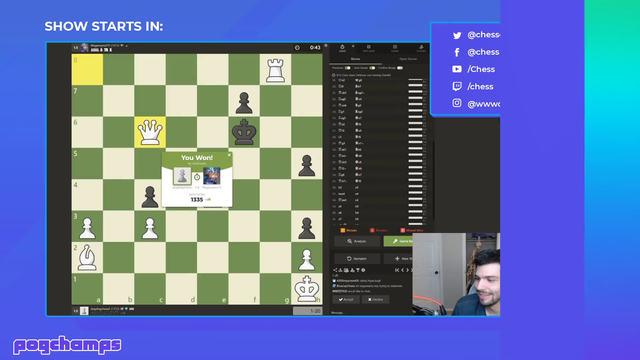
Task: Click the black pawn on f7
Action: point(244,102)
